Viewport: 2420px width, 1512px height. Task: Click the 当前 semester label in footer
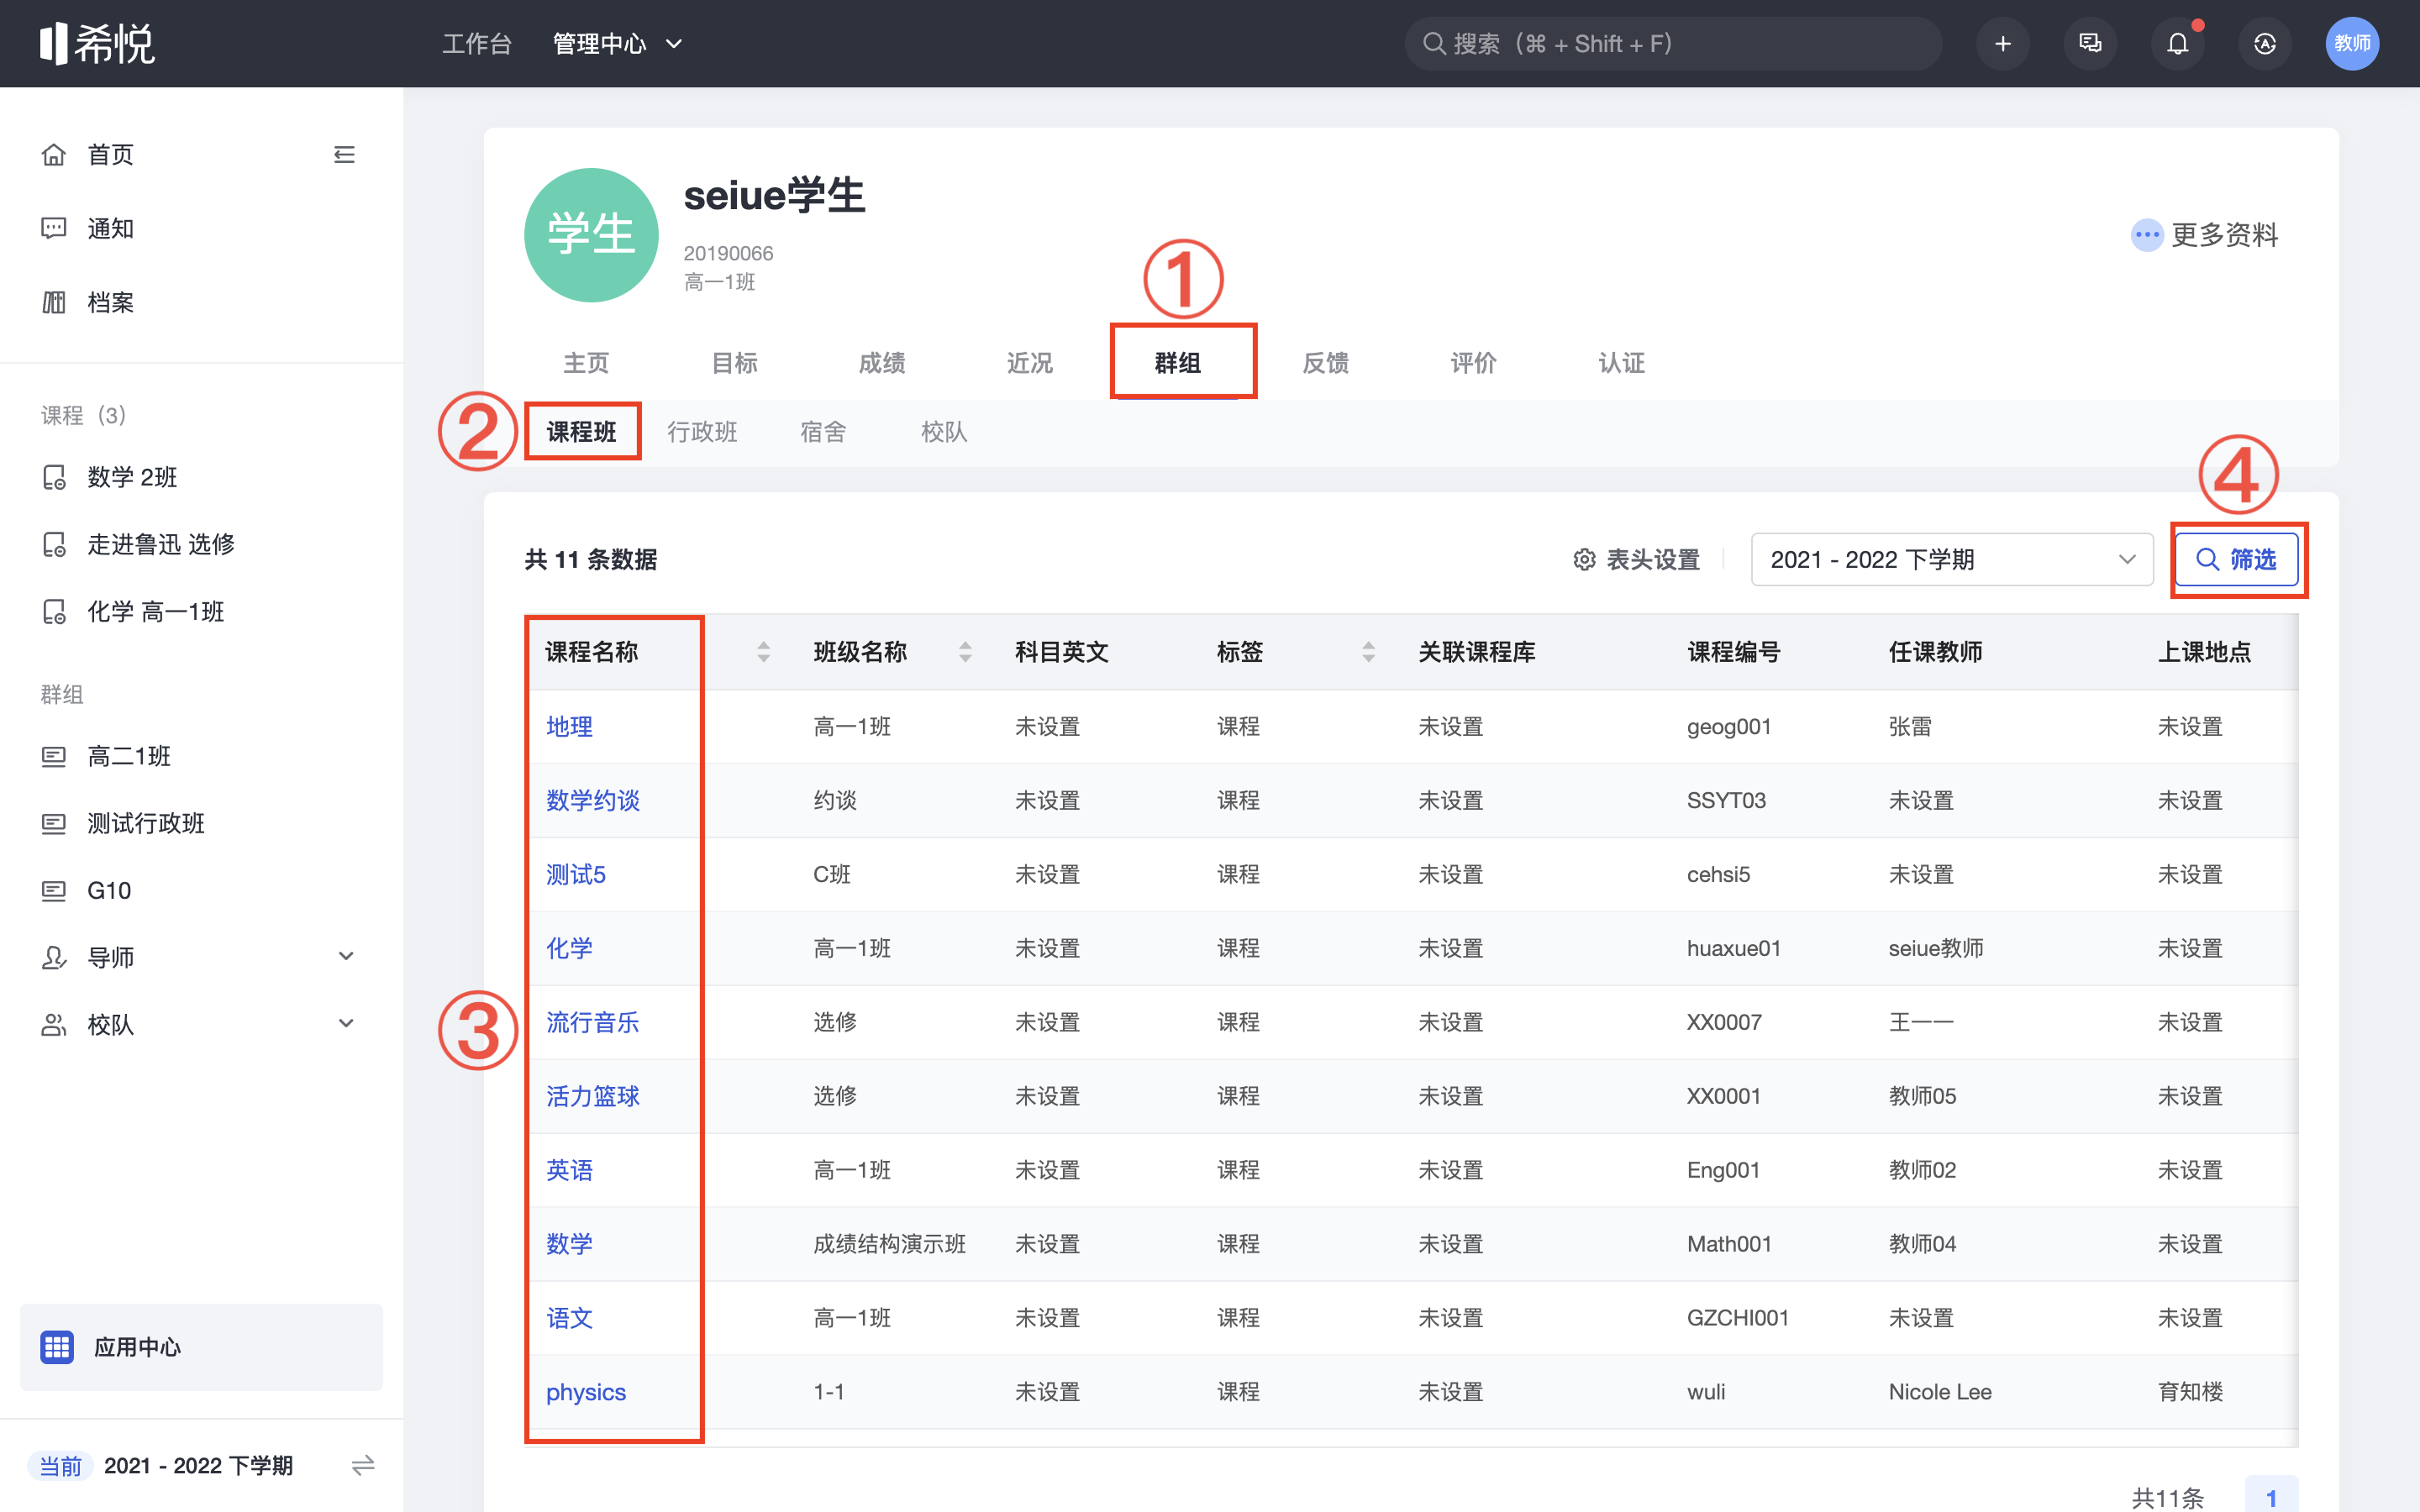click(60, 1466)
